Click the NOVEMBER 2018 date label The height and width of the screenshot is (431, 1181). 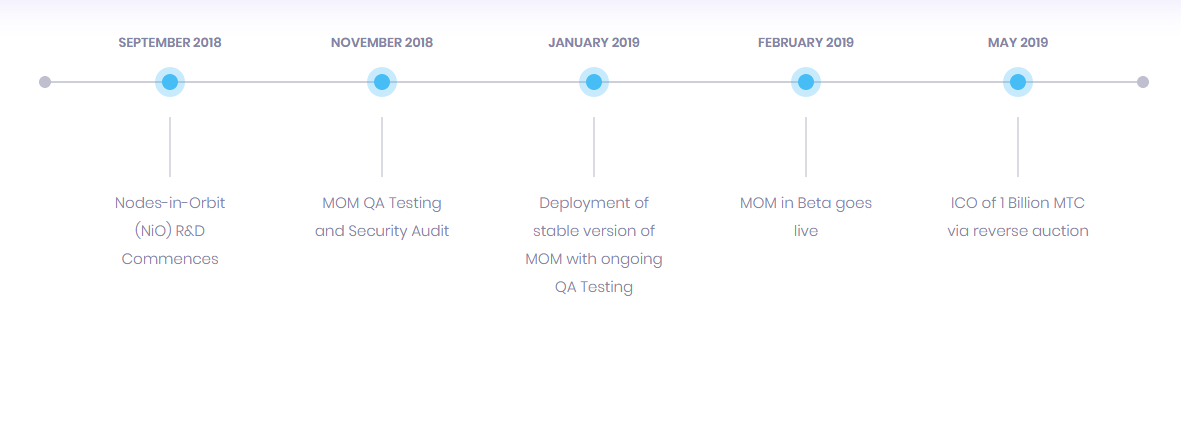click(382, 43)
